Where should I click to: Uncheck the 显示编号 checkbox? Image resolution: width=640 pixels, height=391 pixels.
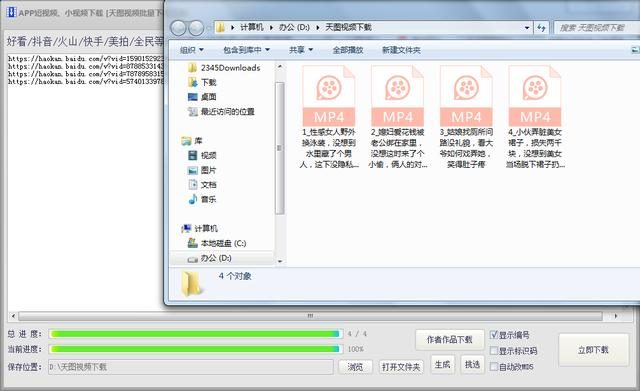click(x=494, y=335)
